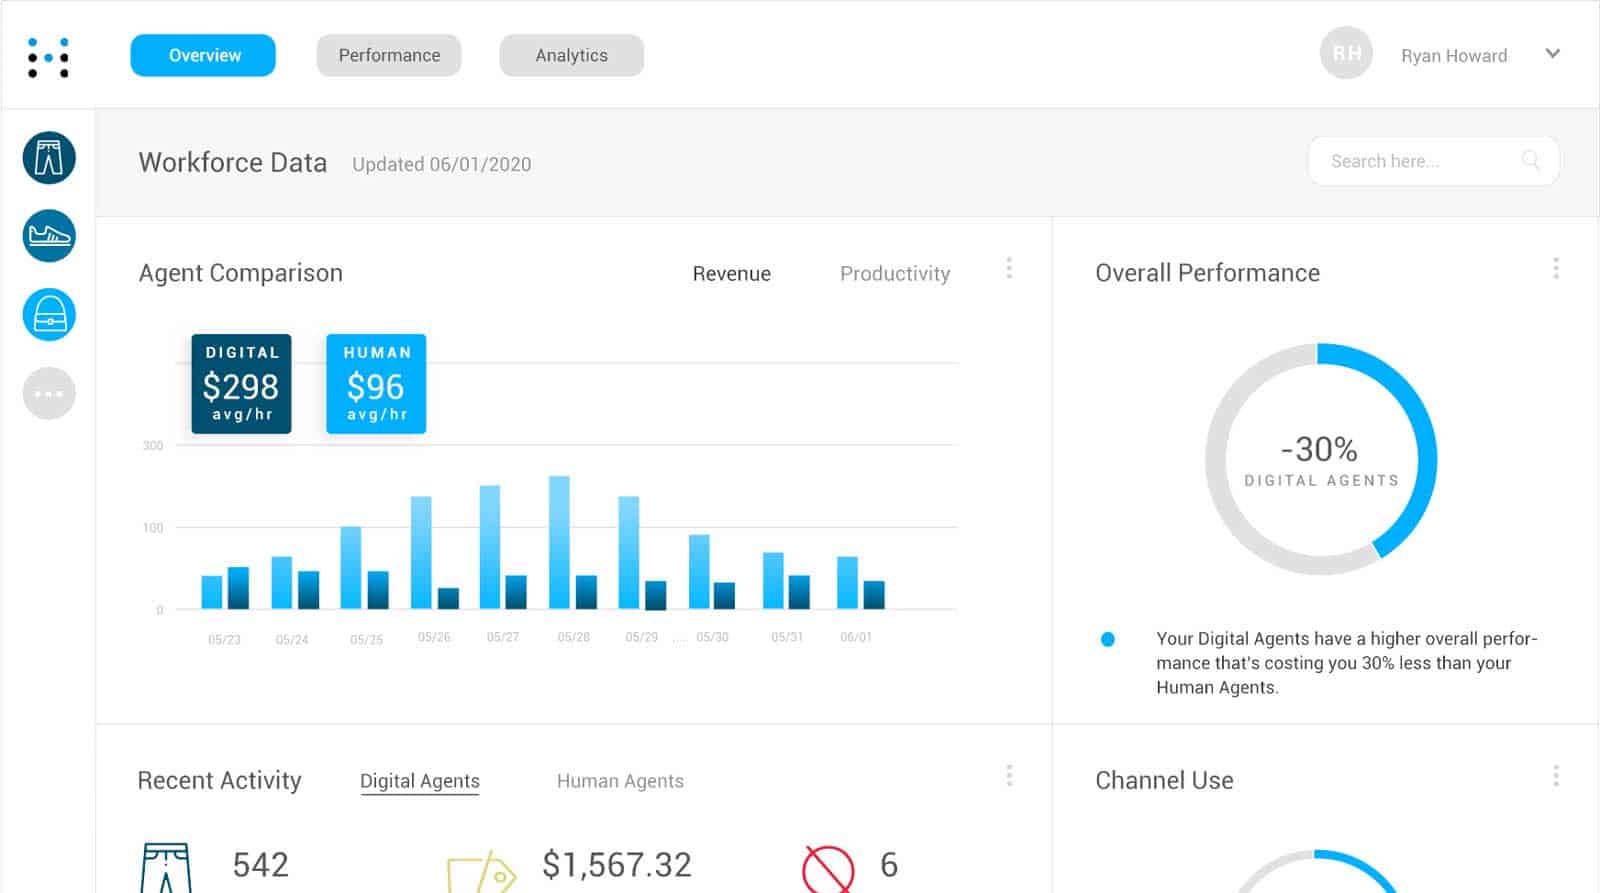The image size is (1600, 893).
Task: Click the light blue bar on 05/26
Action: (x=421, y=552)
